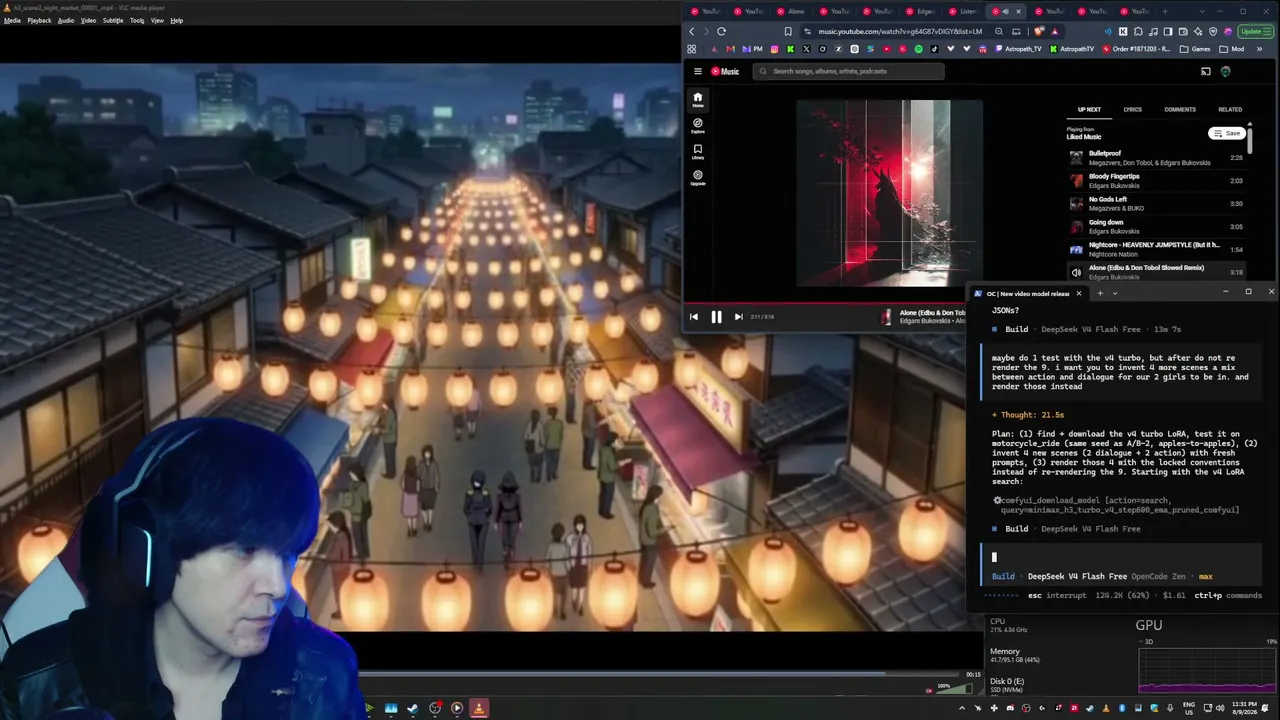Open Upgrade in YouTube Music sidebar
This screenshot has height=720, width=1280.
(x=698, y=177)
